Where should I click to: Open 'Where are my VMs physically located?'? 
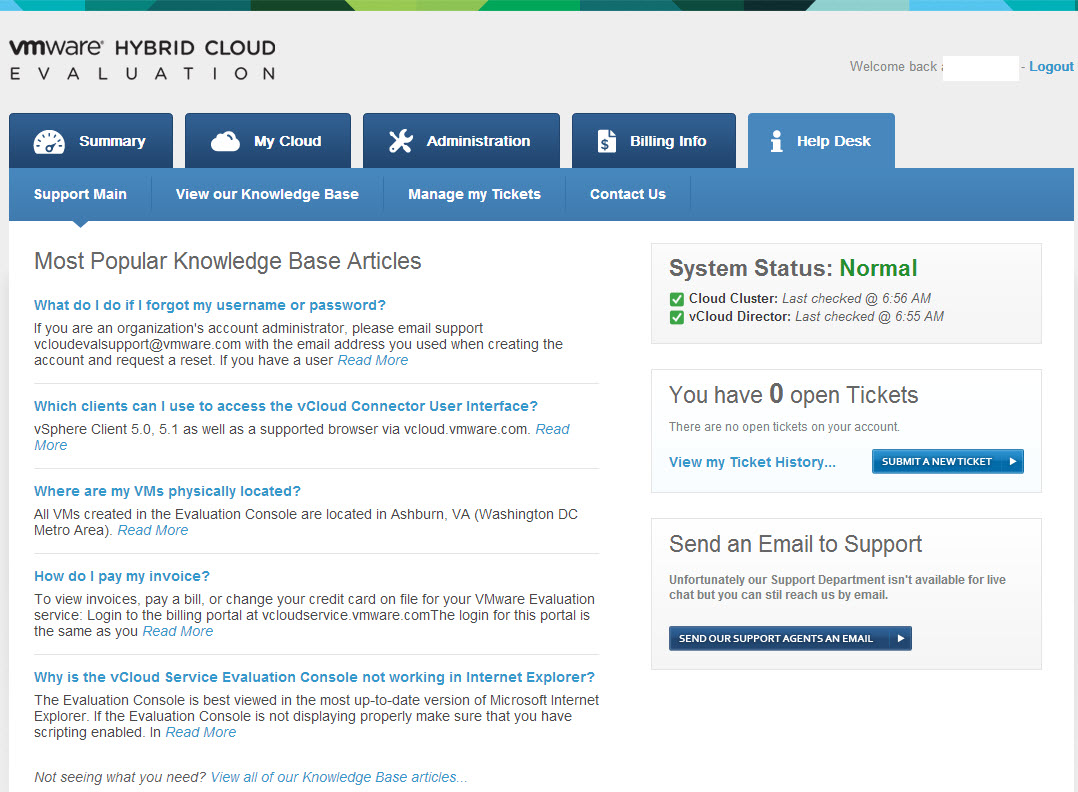pos(167,492)
